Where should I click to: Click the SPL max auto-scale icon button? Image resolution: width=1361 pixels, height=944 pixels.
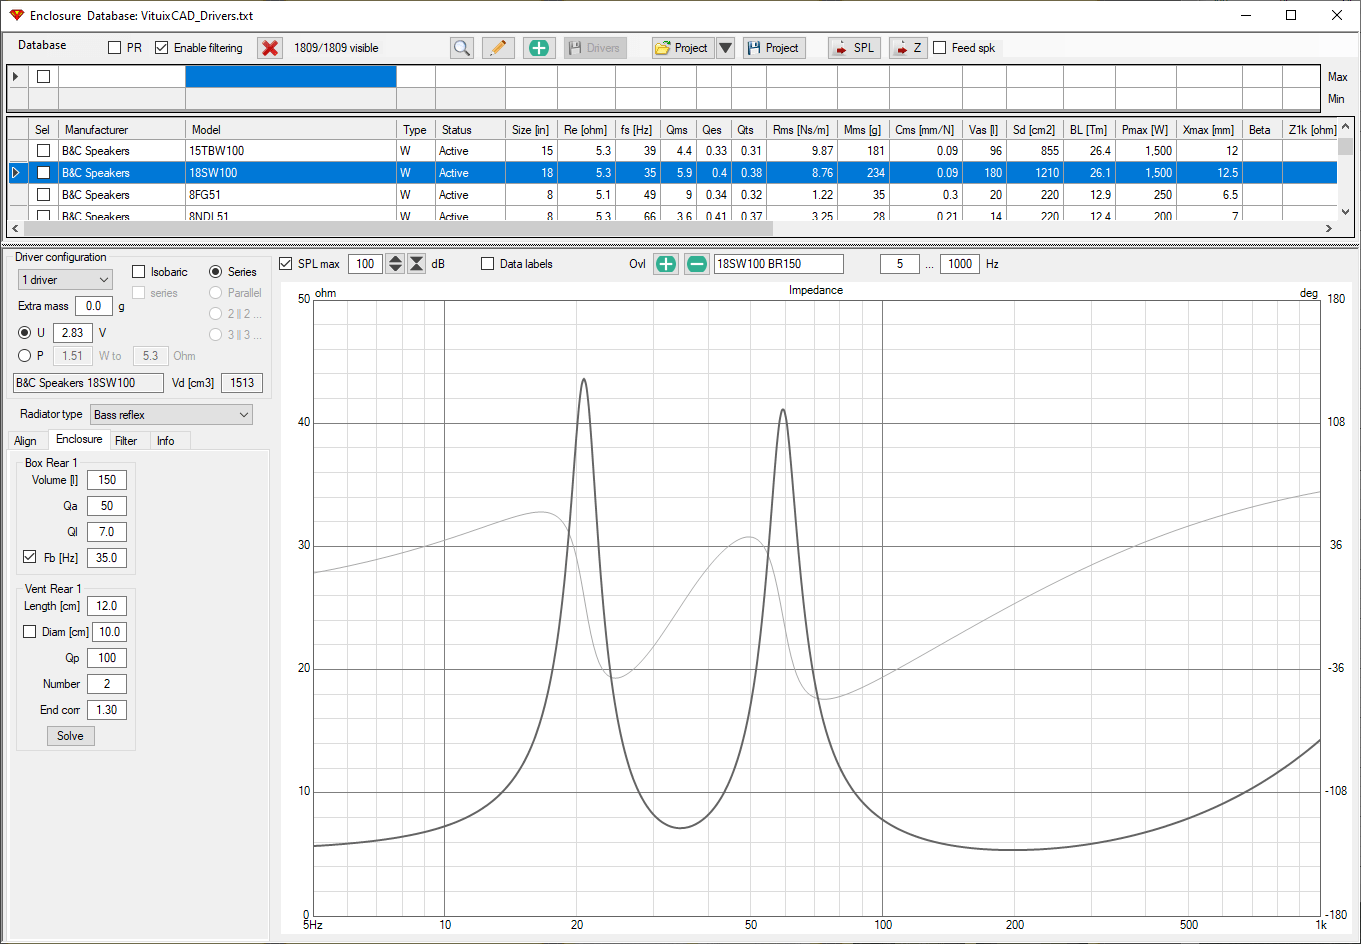click(417, 264)
